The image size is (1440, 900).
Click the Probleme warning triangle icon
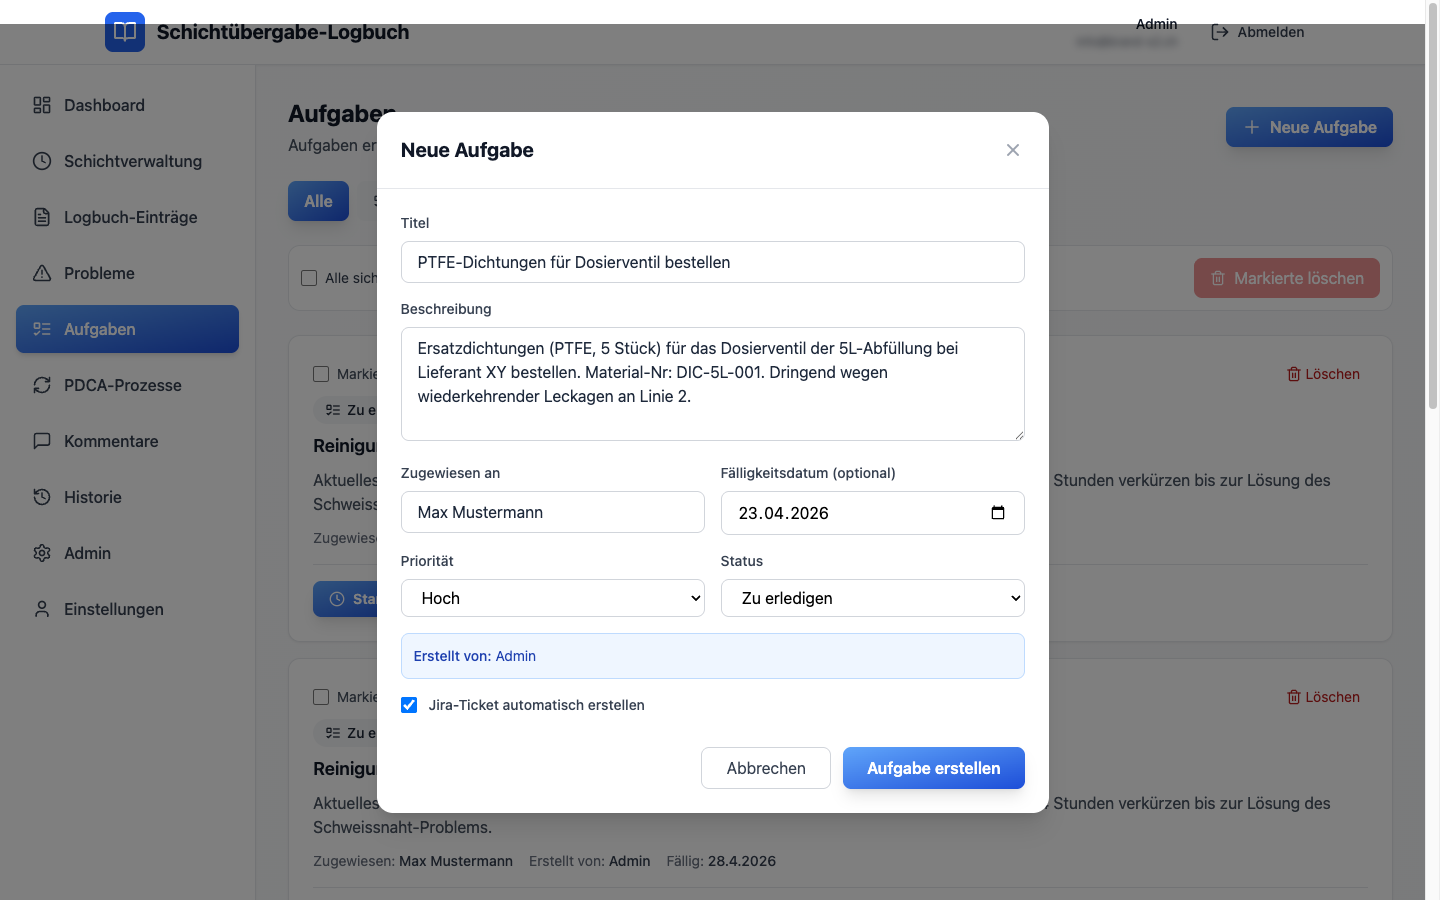(42, 273)
